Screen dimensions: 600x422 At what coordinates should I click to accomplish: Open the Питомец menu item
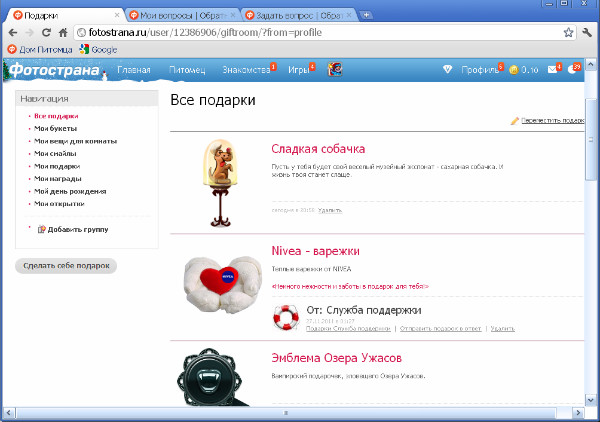pyautogui.click(x=187, y=70)
